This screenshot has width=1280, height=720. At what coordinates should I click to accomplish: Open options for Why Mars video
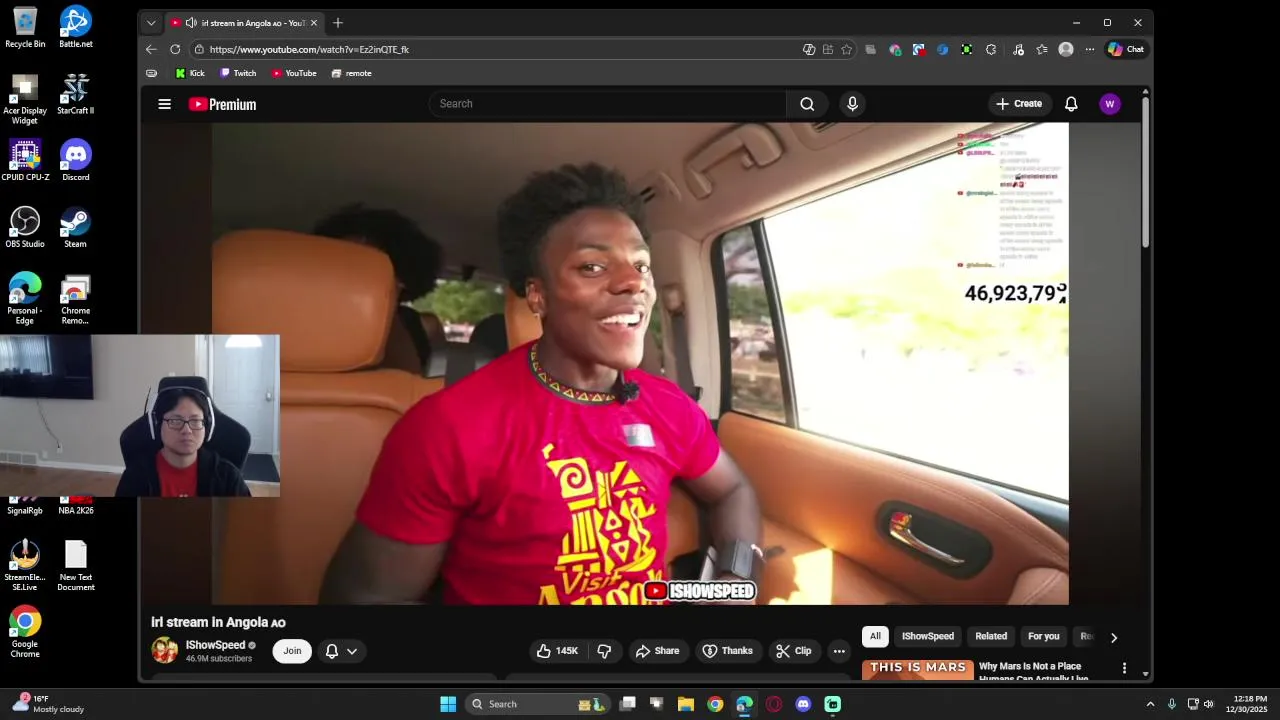[x=1124, y=668]
